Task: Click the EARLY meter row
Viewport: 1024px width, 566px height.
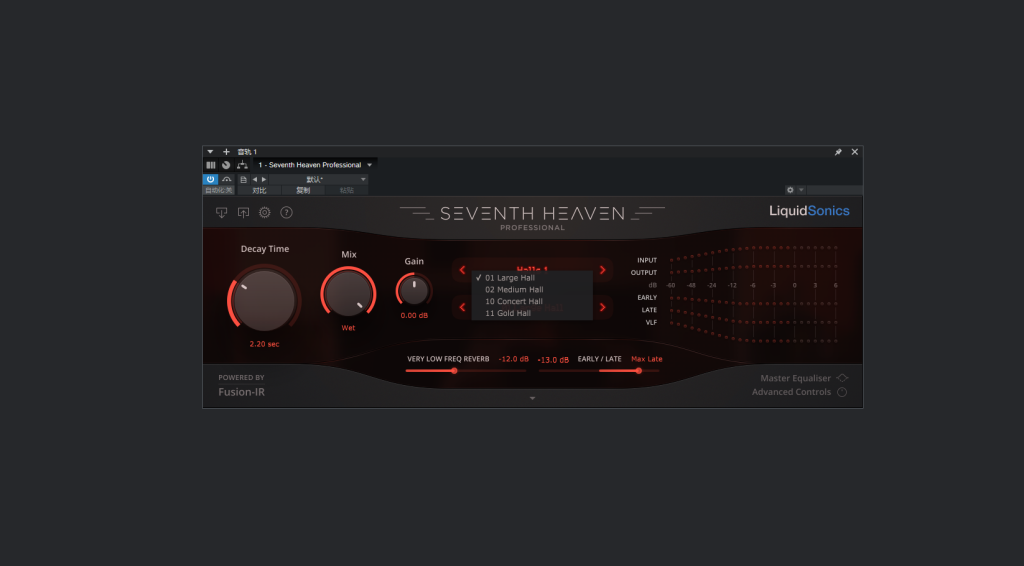Action: click(737, 298)
